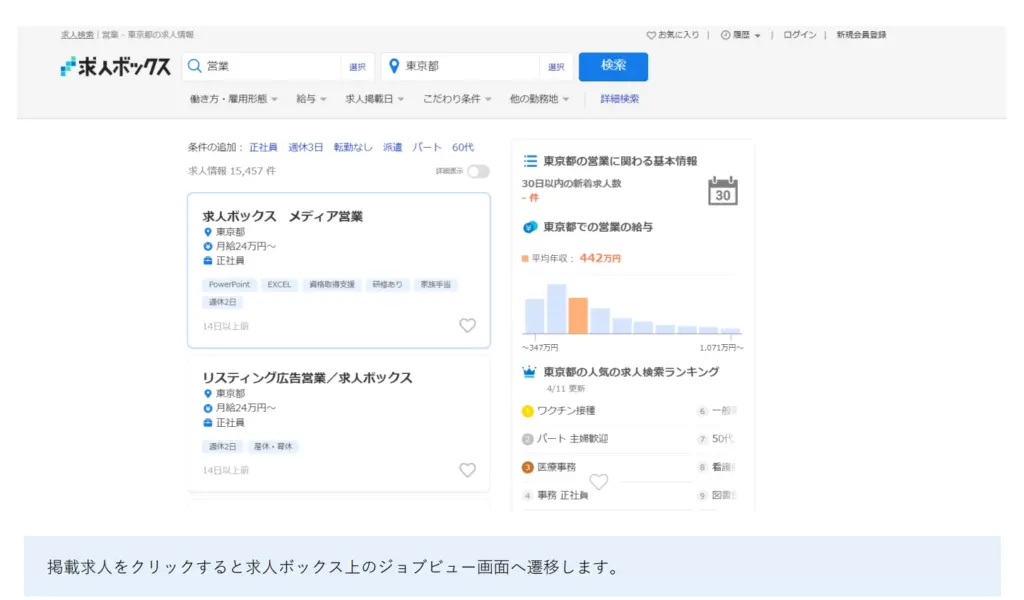Open the 給与 filter dropdown
Screen dimensions: 1024x600
(311, 99)
